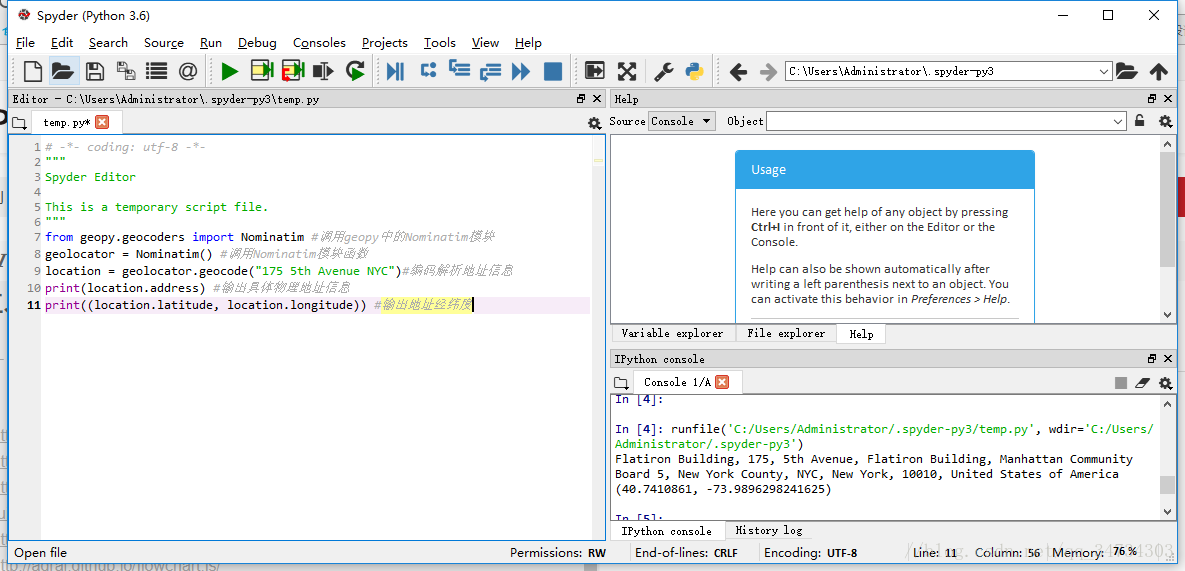Switch to the Variable explorer tab
This screenshot has width=1185, height=571.
point(672,334)
